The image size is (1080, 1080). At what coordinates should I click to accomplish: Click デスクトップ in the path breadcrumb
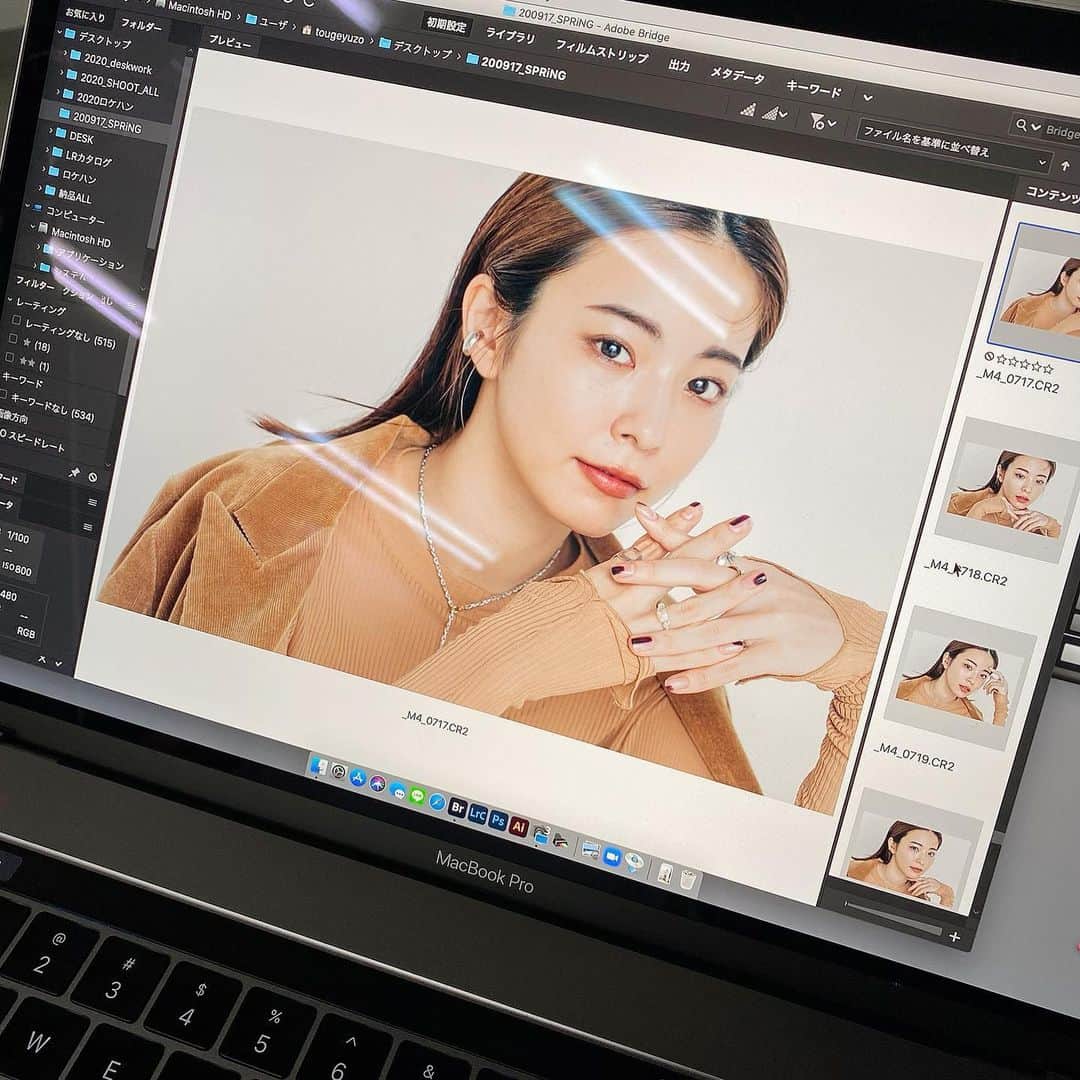click(x=422, y=50)
